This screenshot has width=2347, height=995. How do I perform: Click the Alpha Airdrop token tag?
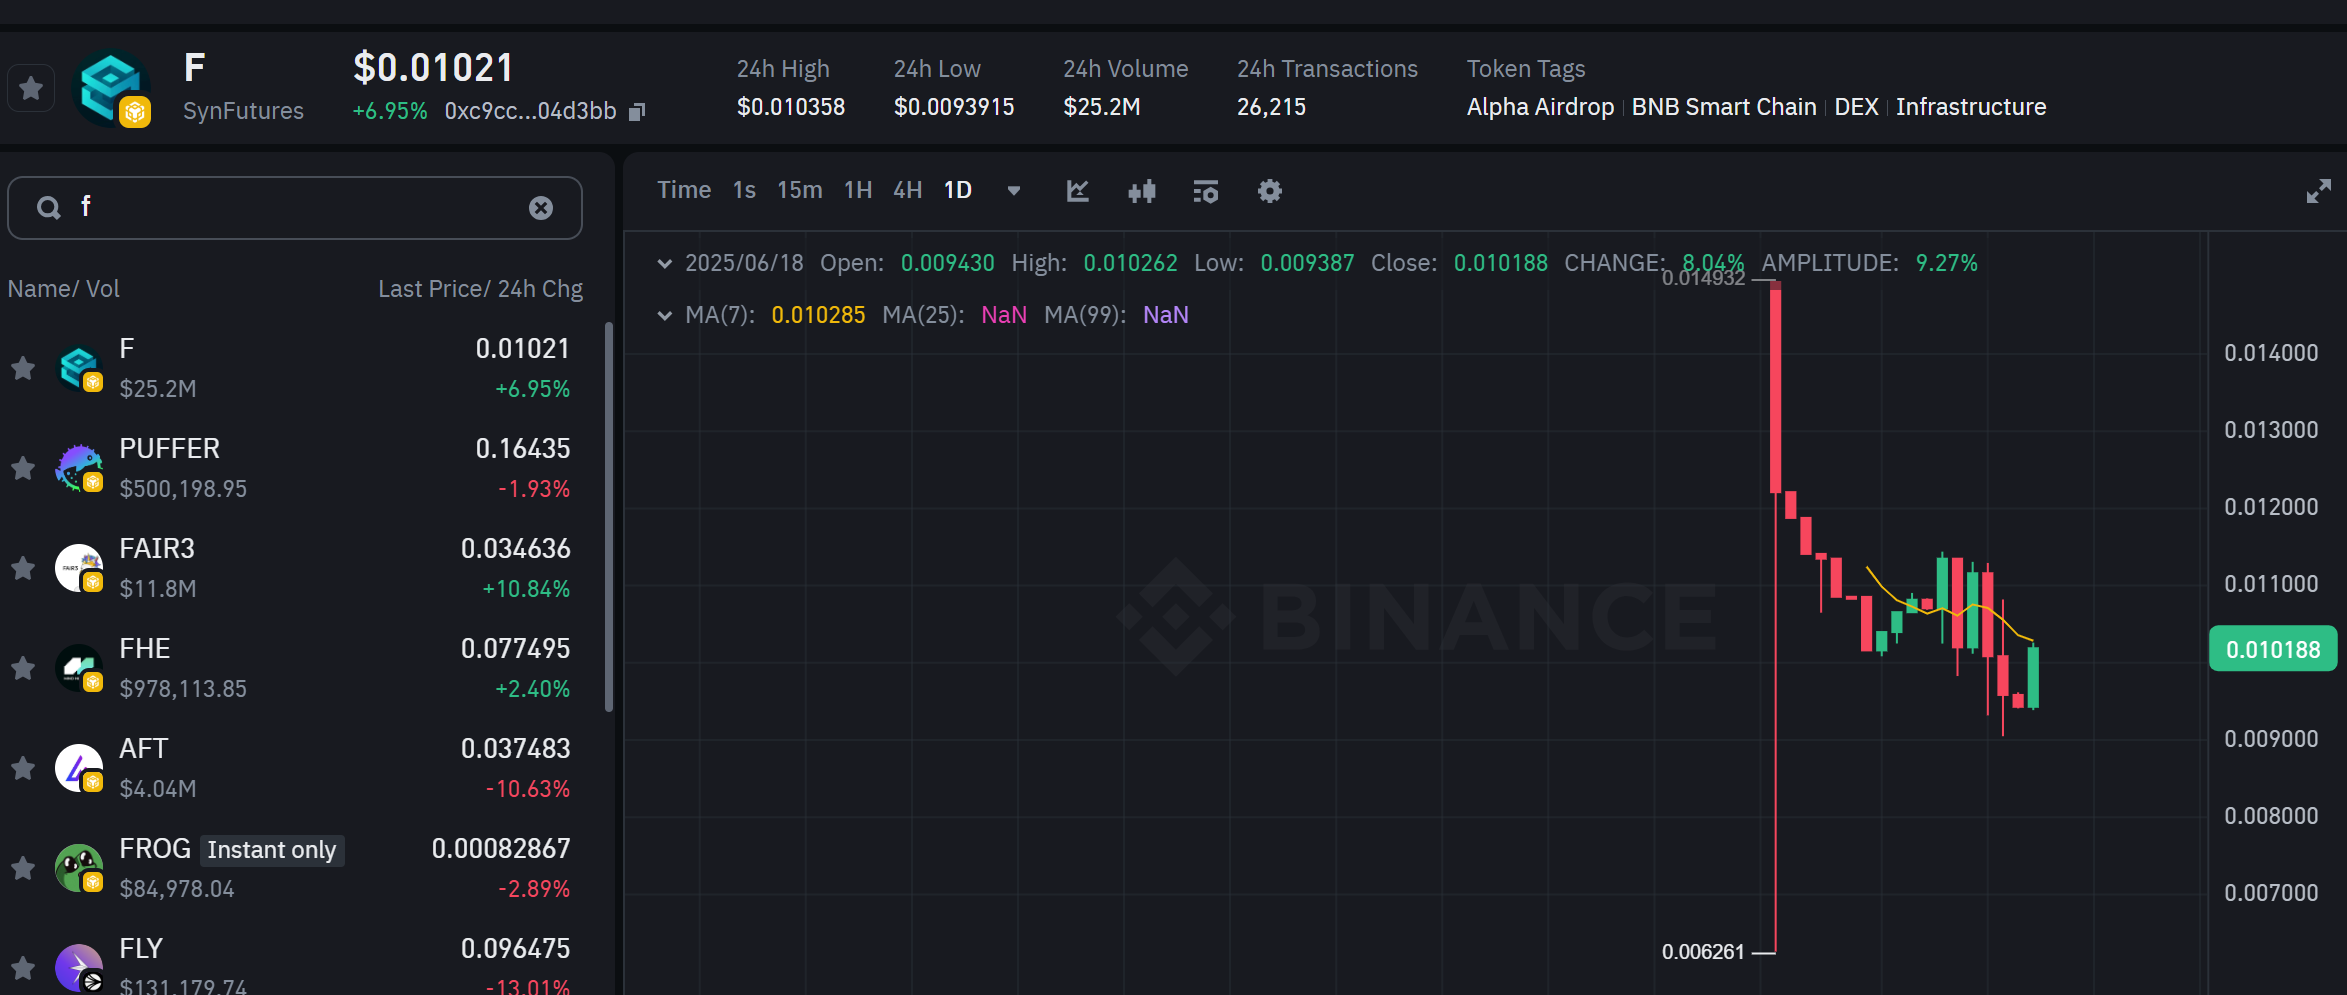pyautogui.click(x=1540, y=107)
